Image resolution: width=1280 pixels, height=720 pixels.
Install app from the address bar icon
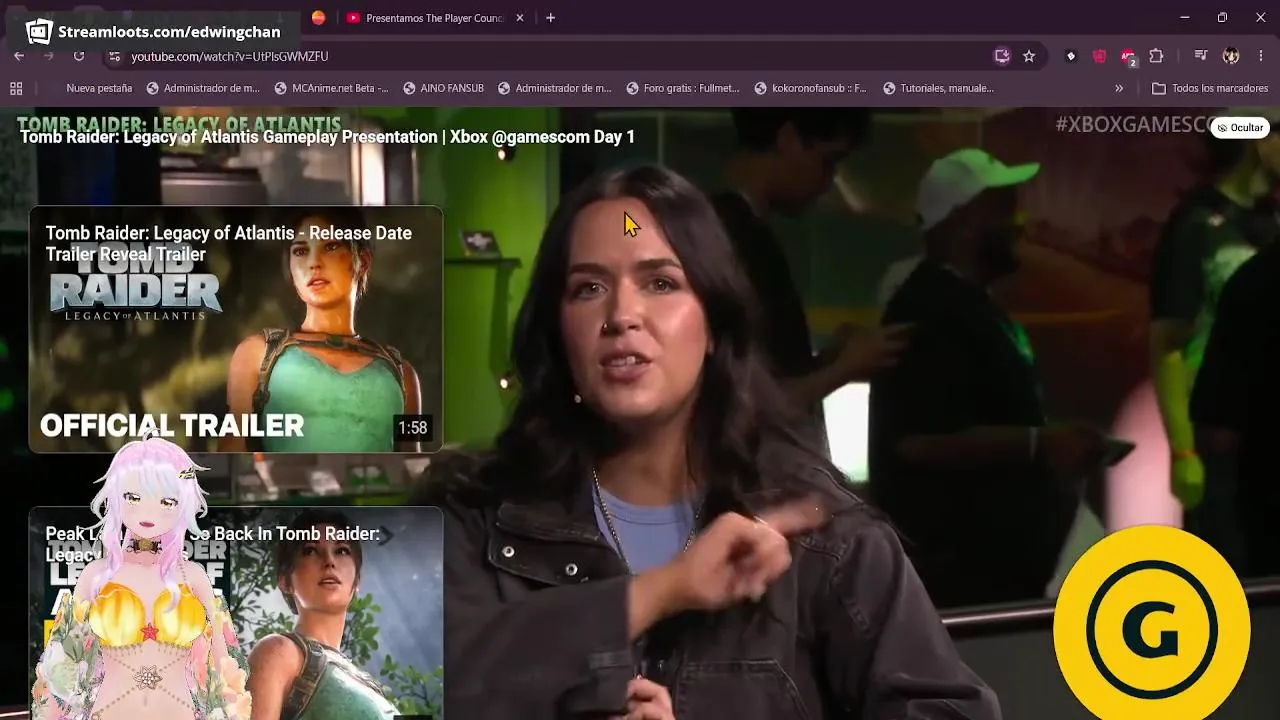coord(1002,56)
